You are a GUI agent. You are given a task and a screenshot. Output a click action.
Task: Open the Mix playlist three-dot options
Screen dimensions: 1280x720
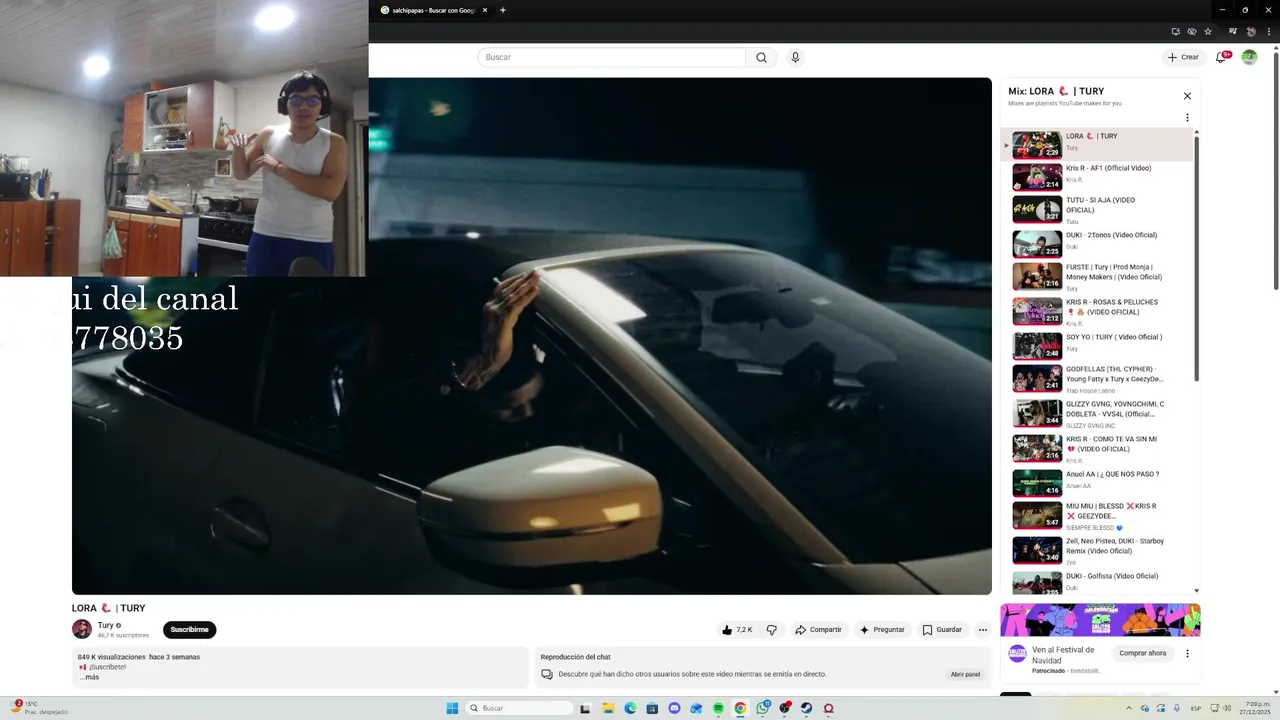pos(1187,117)
